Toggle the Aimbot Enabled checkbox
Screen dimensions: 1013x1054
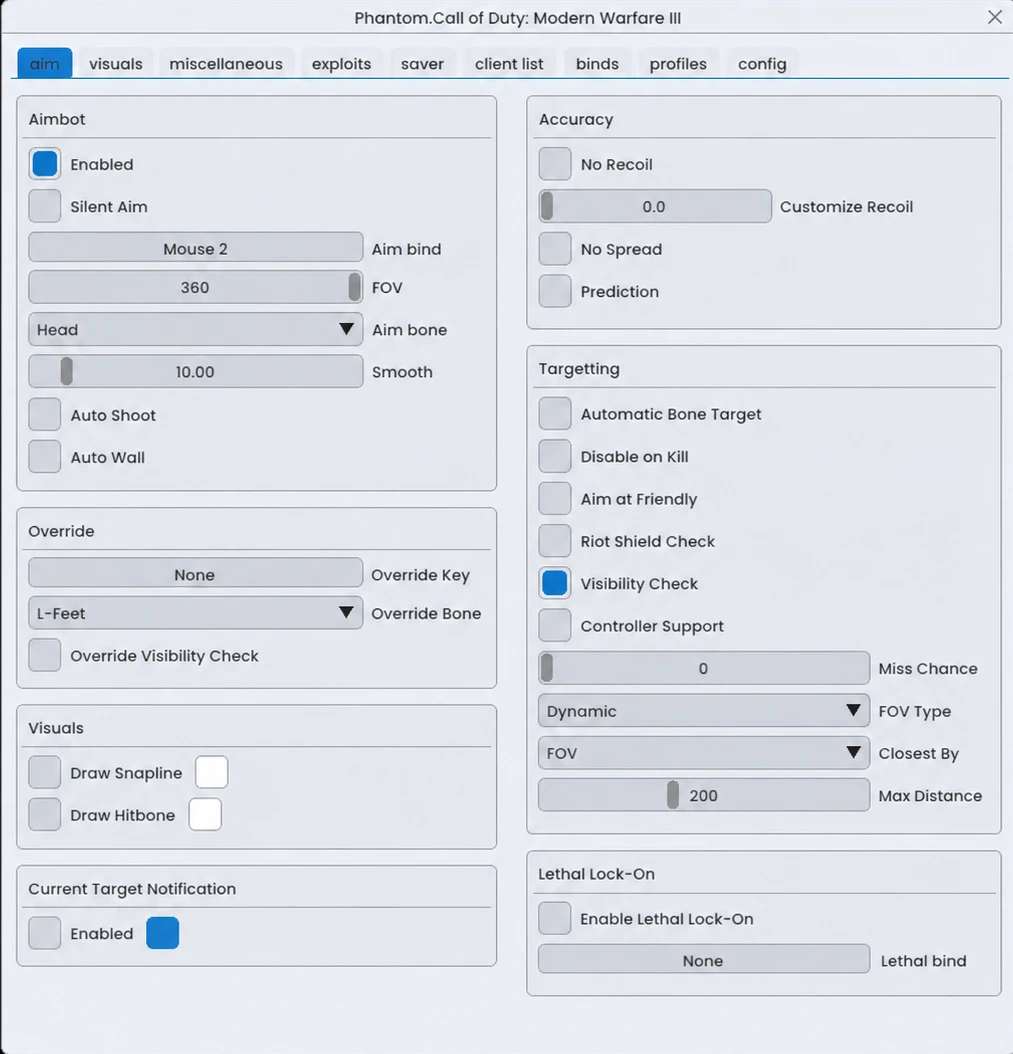coord(45,164)
